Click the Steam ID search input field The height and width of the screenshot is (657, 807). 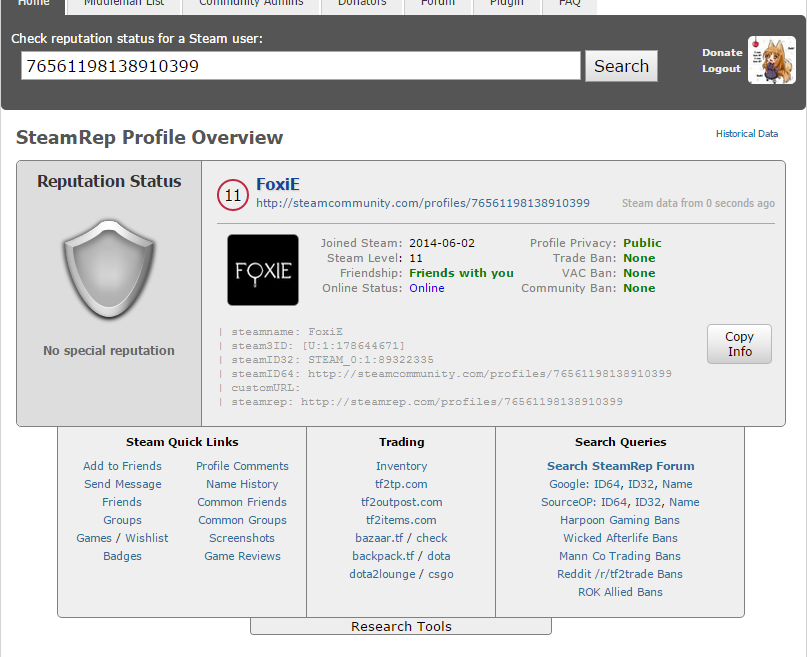(301, 66)
